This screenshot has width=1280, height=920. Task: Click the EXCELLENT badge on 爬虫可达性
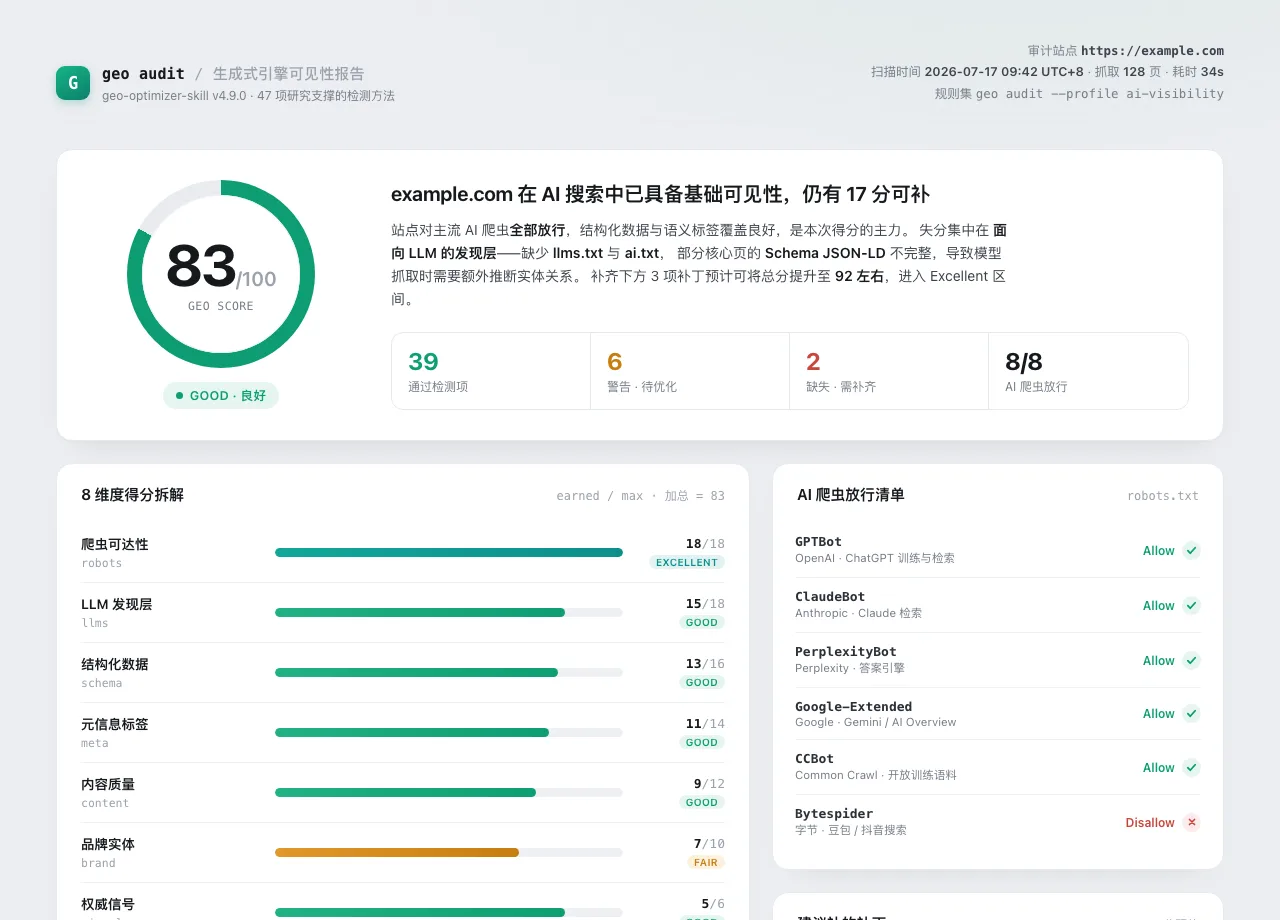(x=687, y=562)
